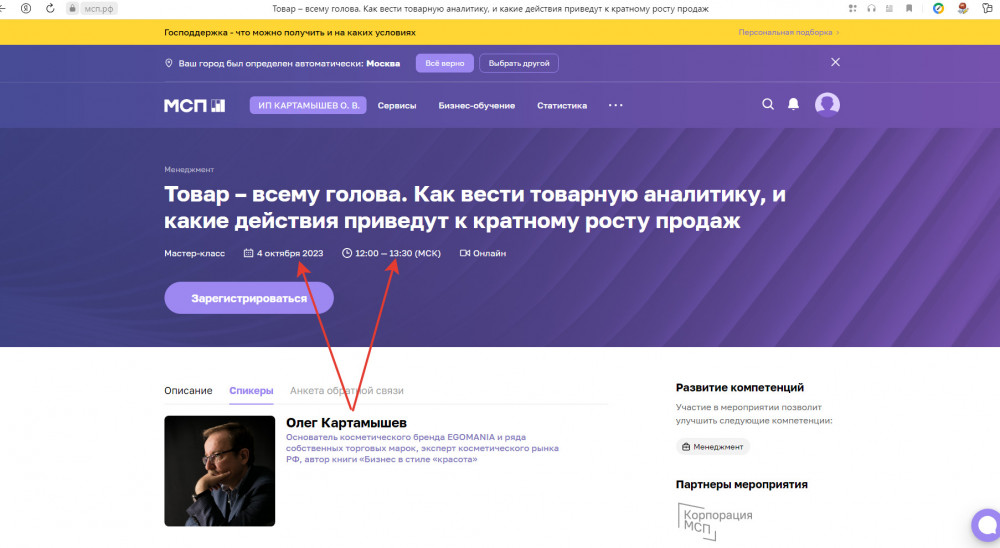Open Статистика menu item
Image resolution: width=1000 pixels, height=548 pixels.
(562, 106)
